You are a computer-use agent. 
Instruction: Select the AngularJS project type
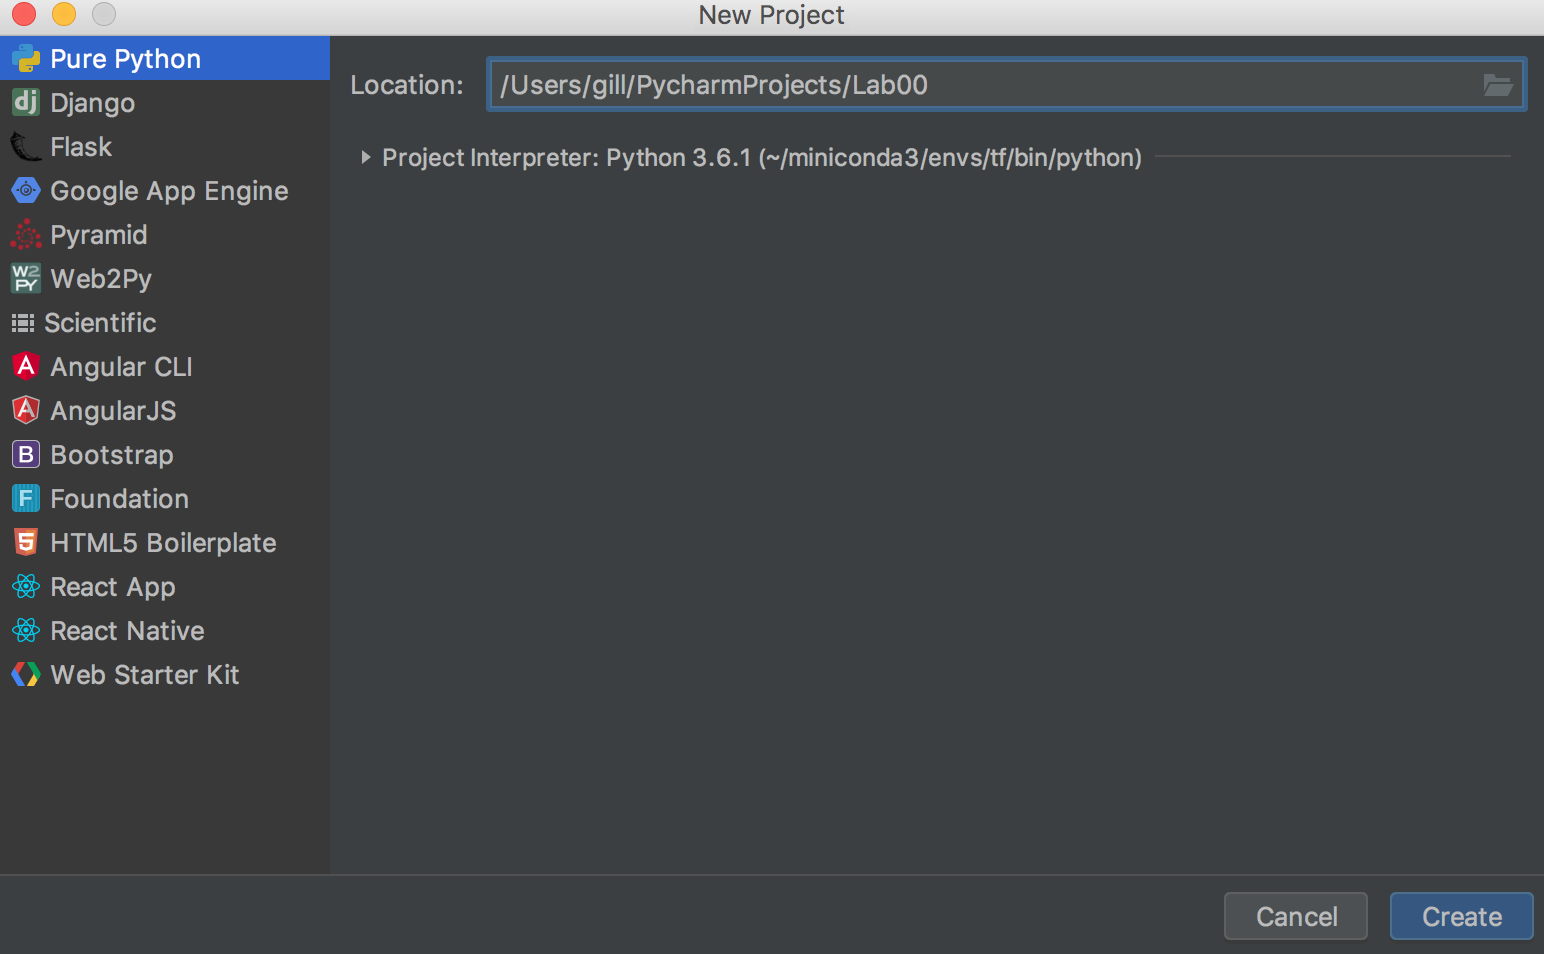112,410
